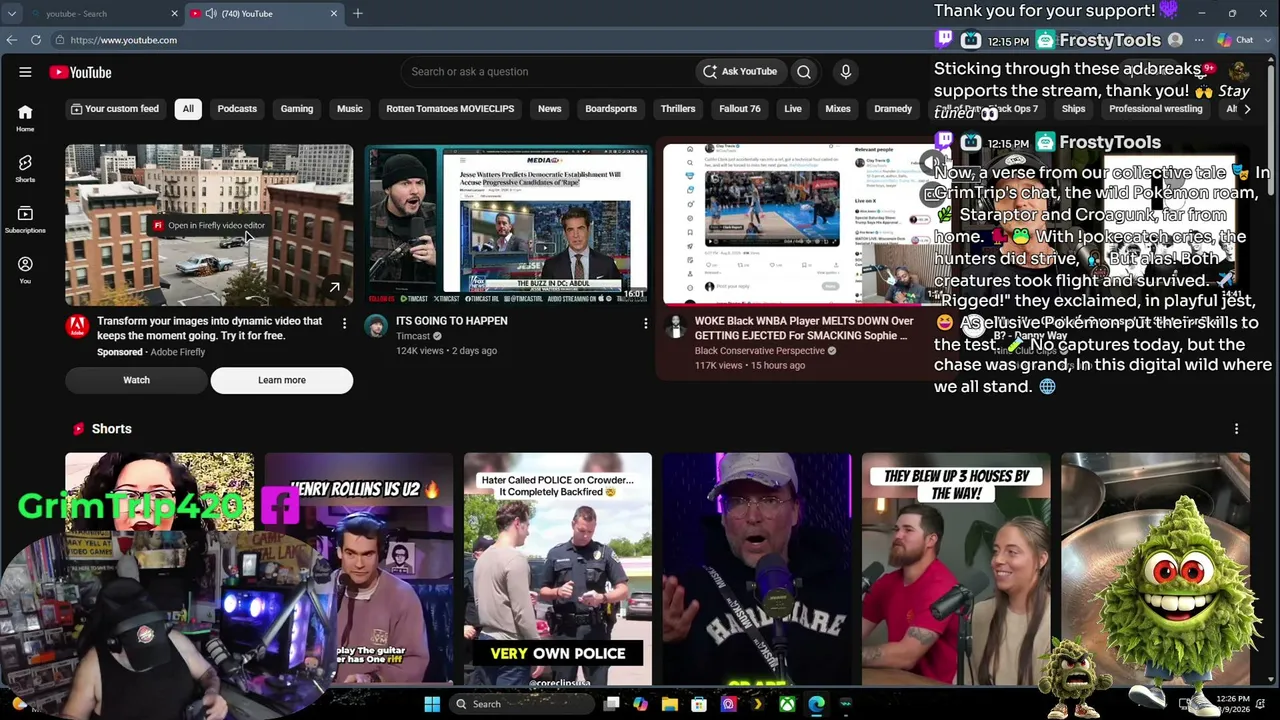The image size is (1280, 720).
Task: Show next filter chips with right arrow
Action: 1246,109
